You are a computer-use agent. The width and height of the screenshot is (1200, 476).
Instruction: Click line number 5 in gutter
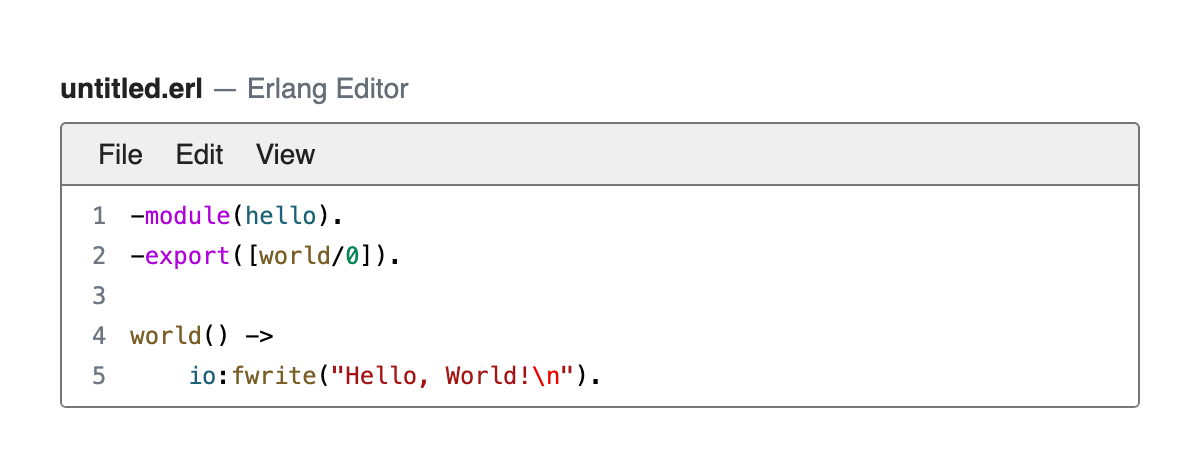click(x=98, y=376)
